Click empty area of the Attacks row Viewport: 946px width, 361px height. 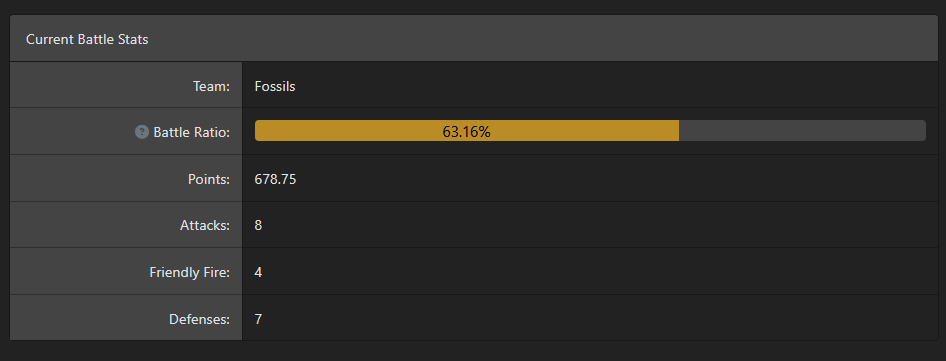(597, 225)
